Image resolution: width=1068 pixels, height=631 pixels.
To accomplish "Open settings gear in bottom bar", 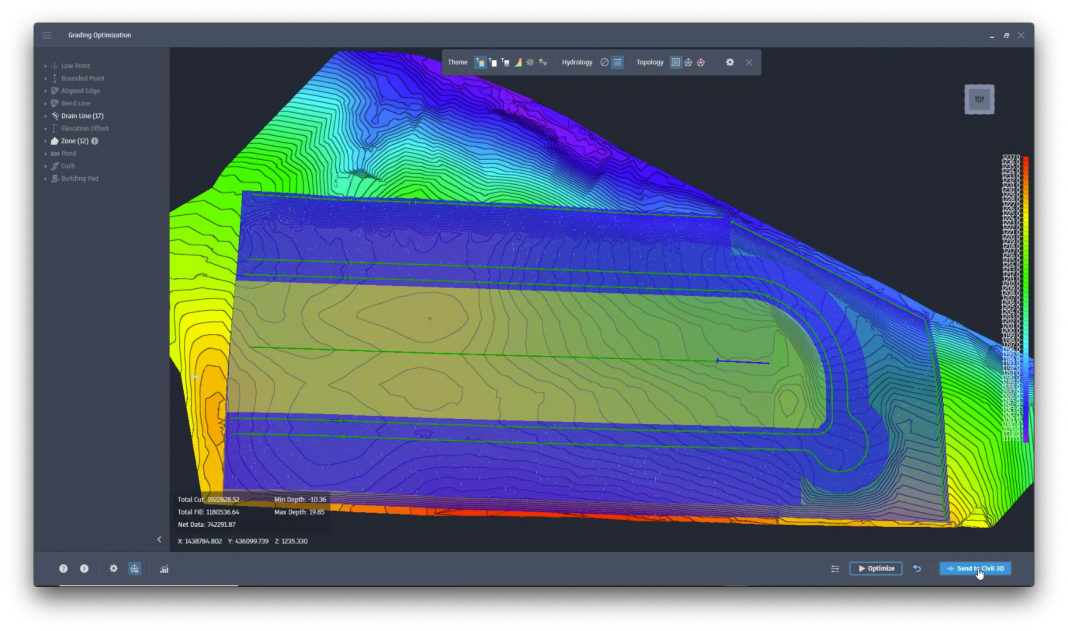I will [114, 568].
